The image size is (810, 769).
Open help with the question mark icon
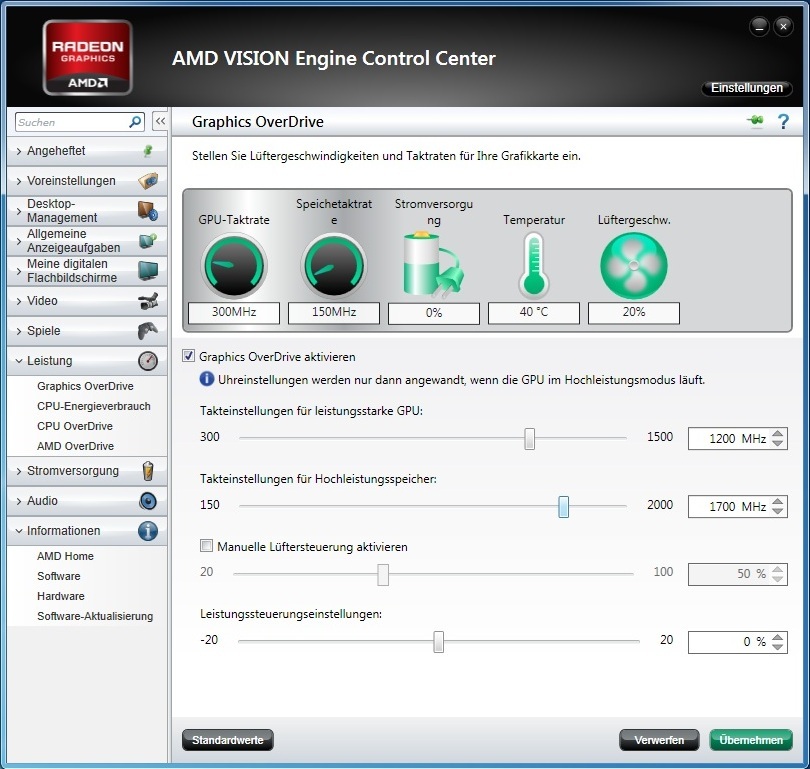[783, 121]
